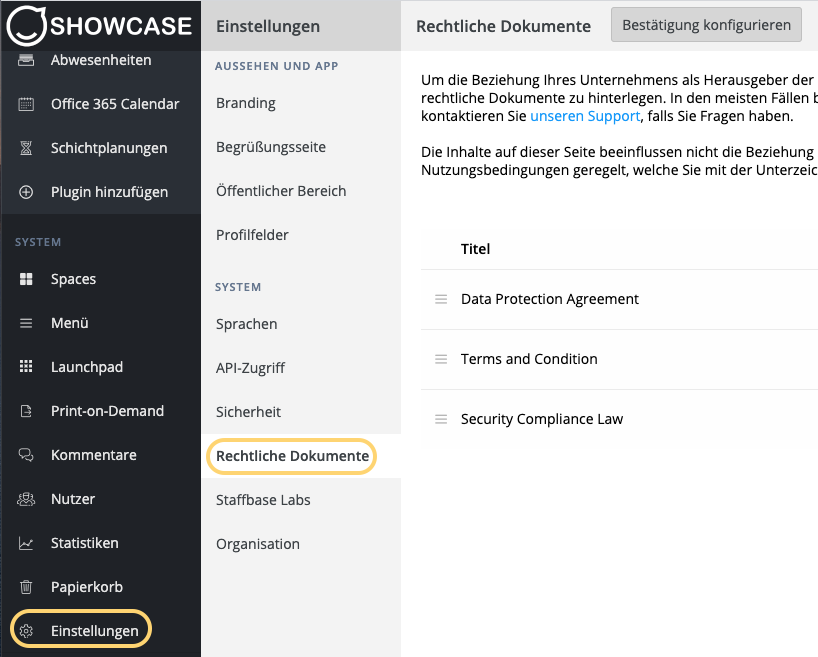Click drag handle of Data Protection Agreement
The height and width of the screenshot is (657, 818).
pyautogui.click(x=441, y=299)
